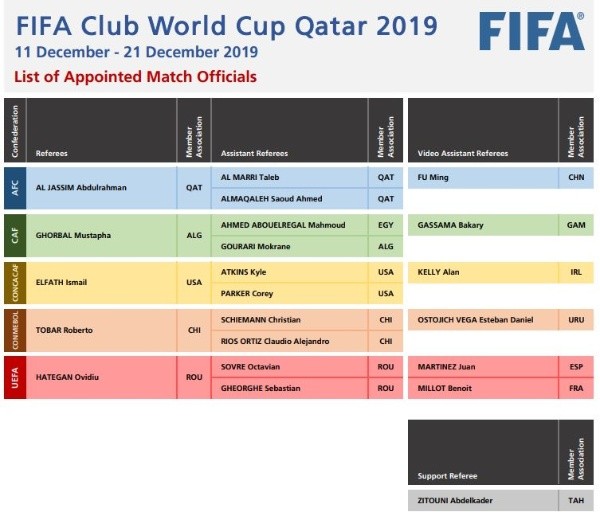The image size is (600, 512).
Task: Select the CAF confederation label
Action: pyautogui.click(x=14, y=235)
